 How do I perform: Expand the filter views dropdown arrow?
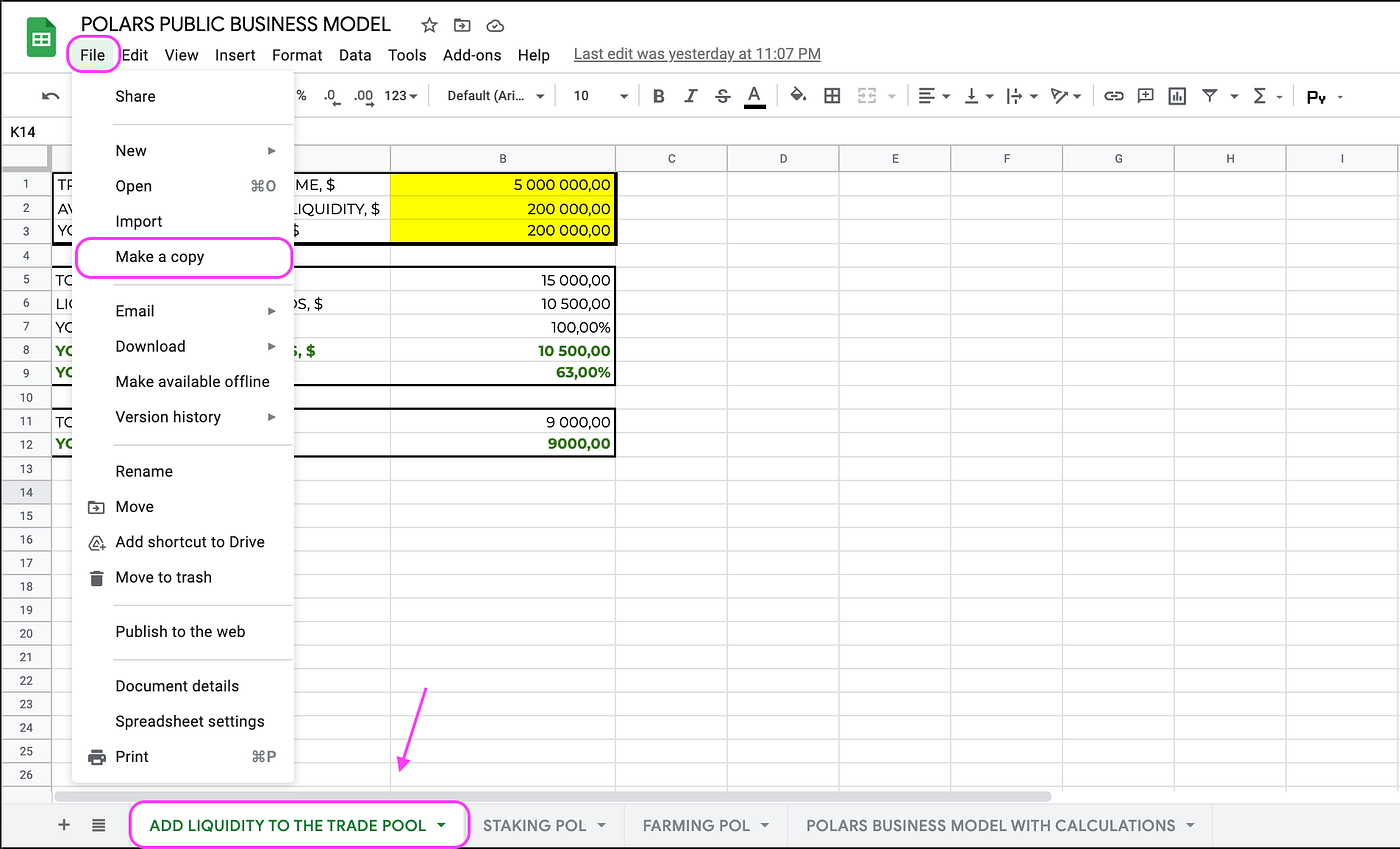tap(1234, 97)
